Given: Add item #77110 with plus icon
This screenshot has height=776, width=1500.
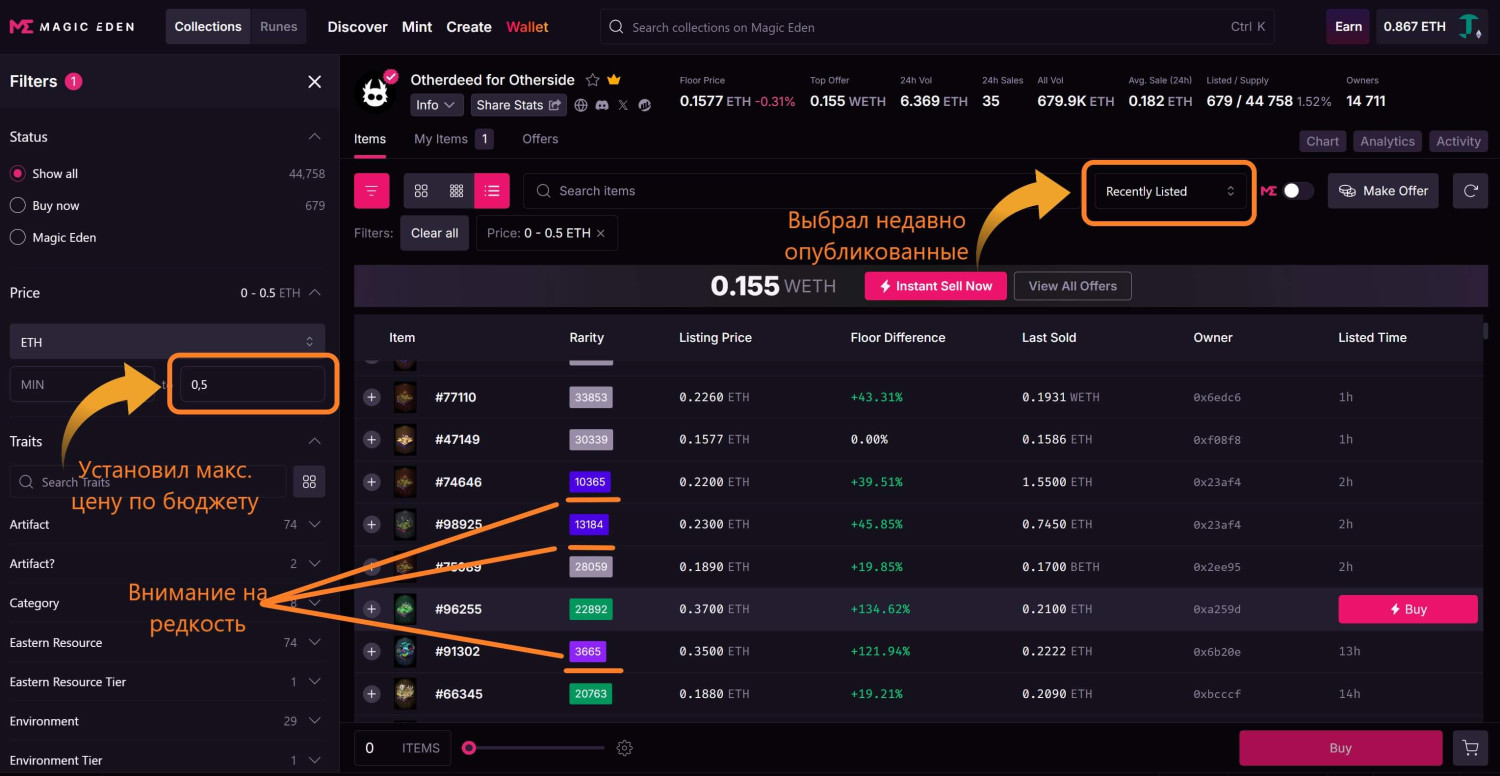Looking at the screenshot, I should click(x=371, y=397).
